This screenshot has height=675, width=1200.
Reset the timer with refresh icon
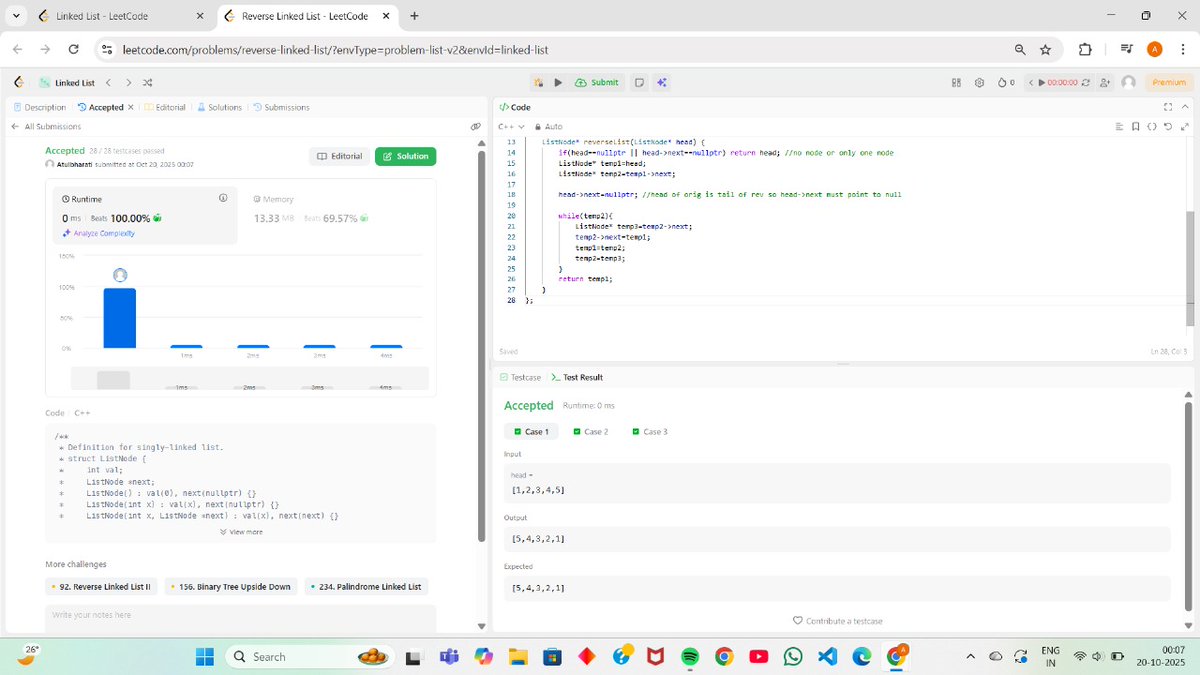coord(1087,82)
